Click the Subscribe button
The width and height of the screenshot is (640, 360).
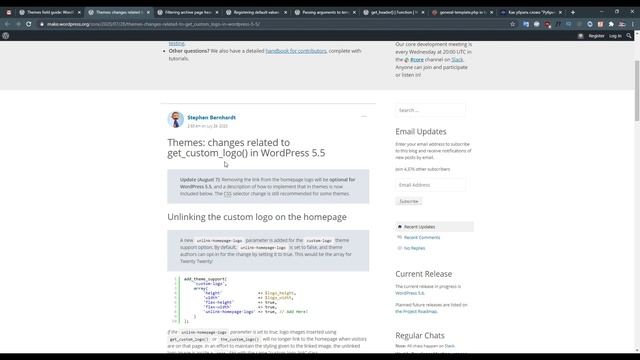pos(409,201)
